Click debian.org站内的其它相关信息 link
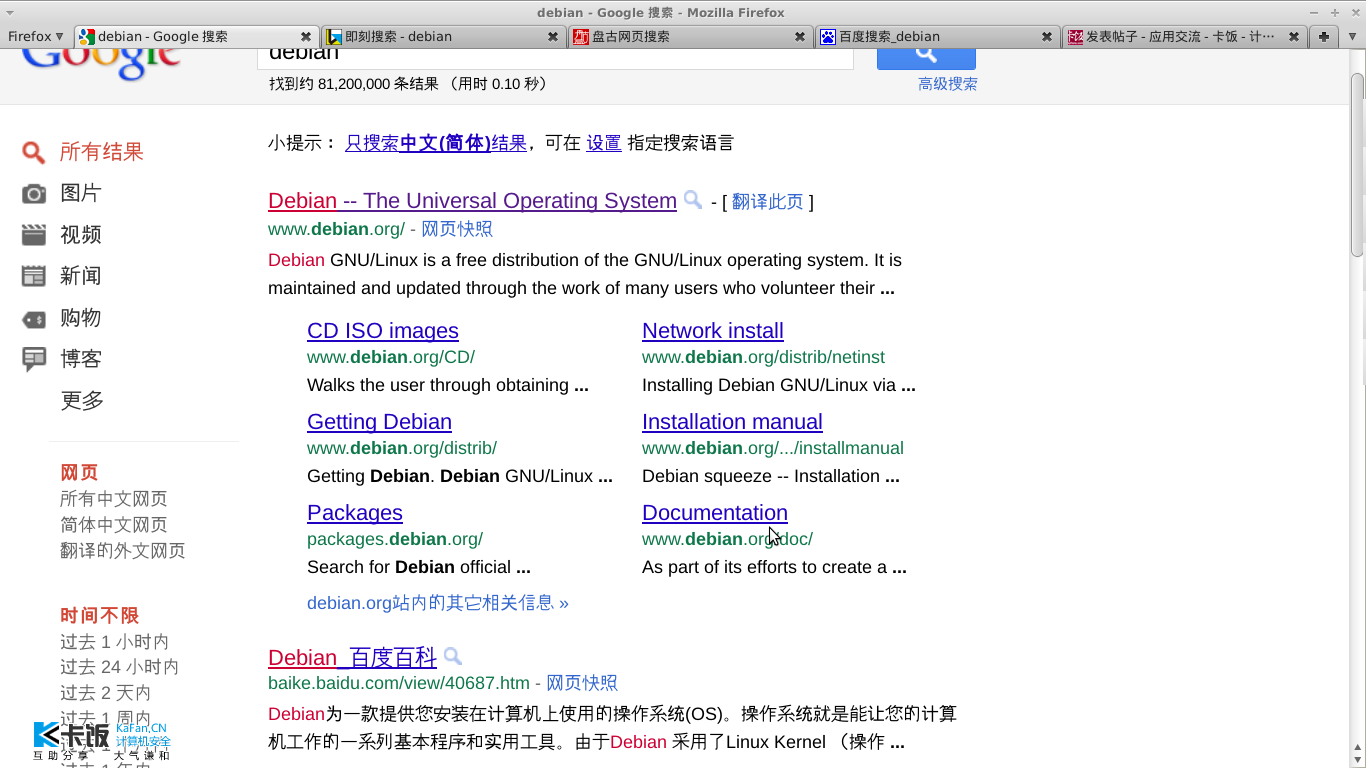The width and height of the screenshot is (1366, 768). 438,603
